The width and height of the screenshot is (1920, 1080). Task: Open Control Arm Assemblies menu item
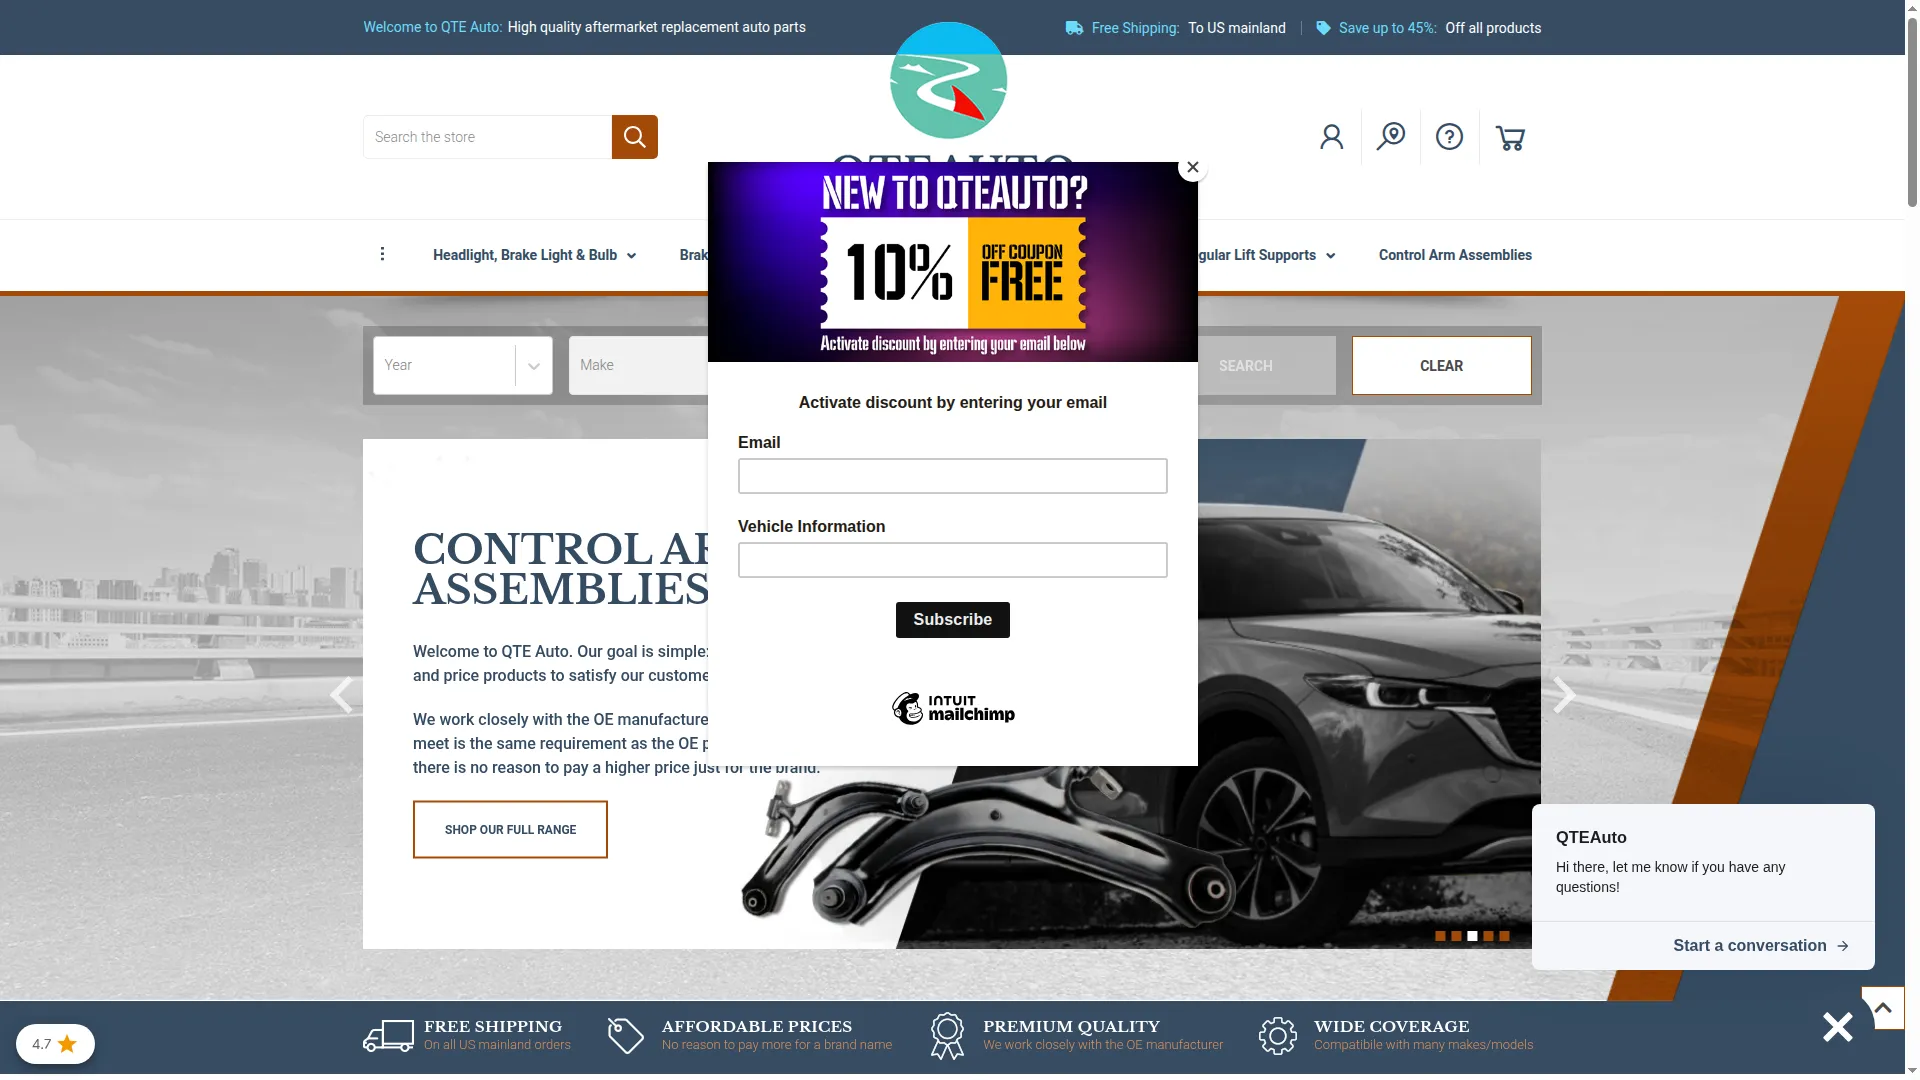tap(1455, 255)
